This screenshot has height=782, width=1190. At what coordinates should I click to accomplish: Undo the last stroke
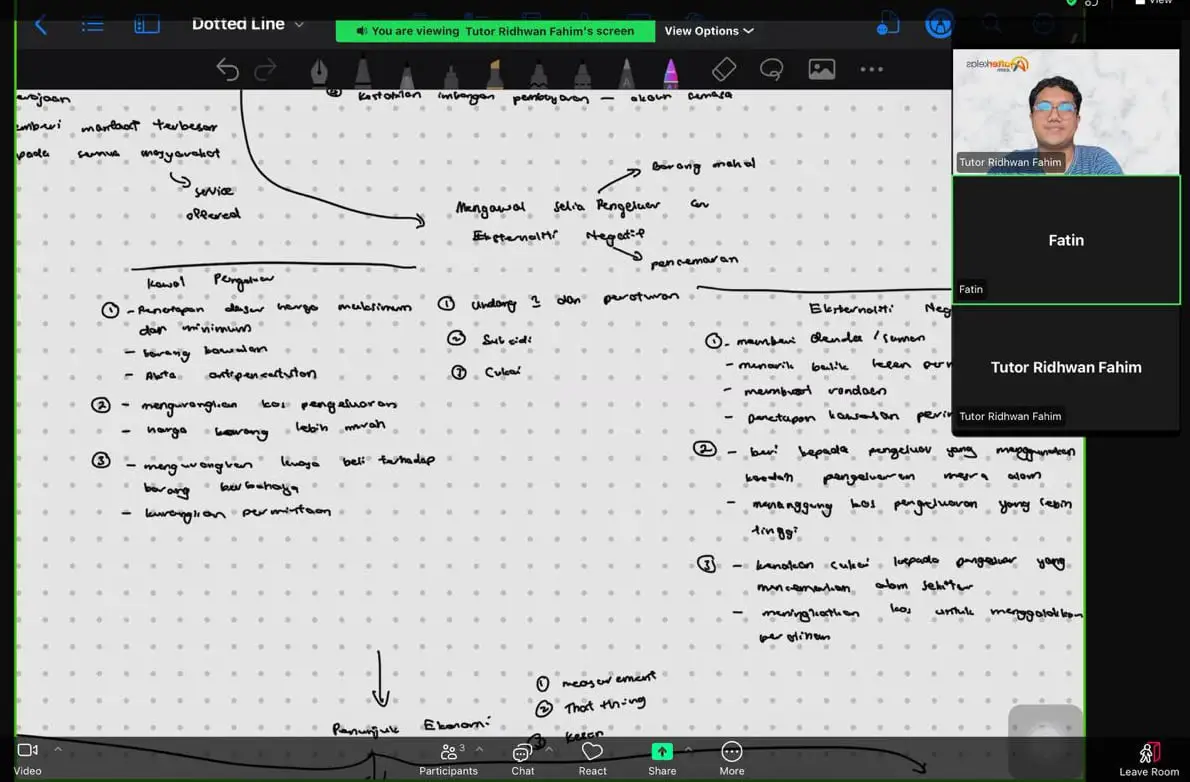(227, 69)
